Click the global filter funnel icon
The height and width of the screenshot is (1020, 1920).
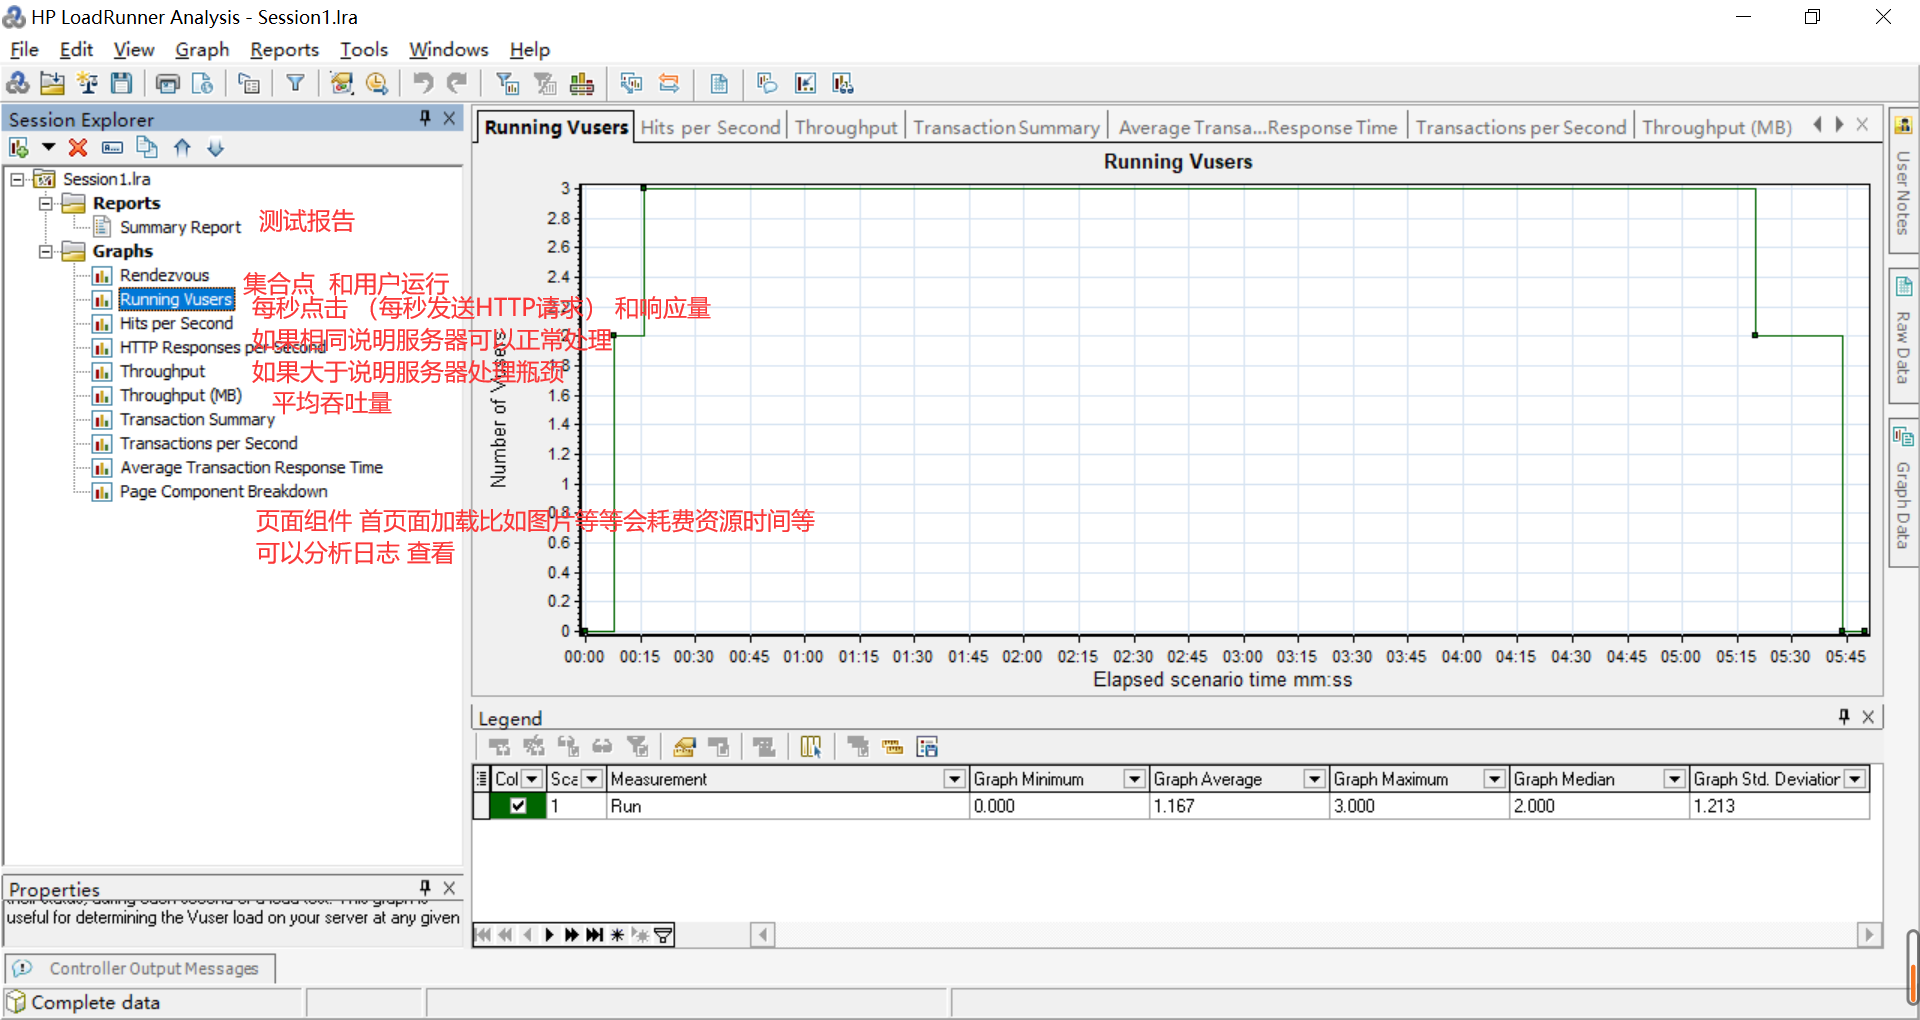295,84
